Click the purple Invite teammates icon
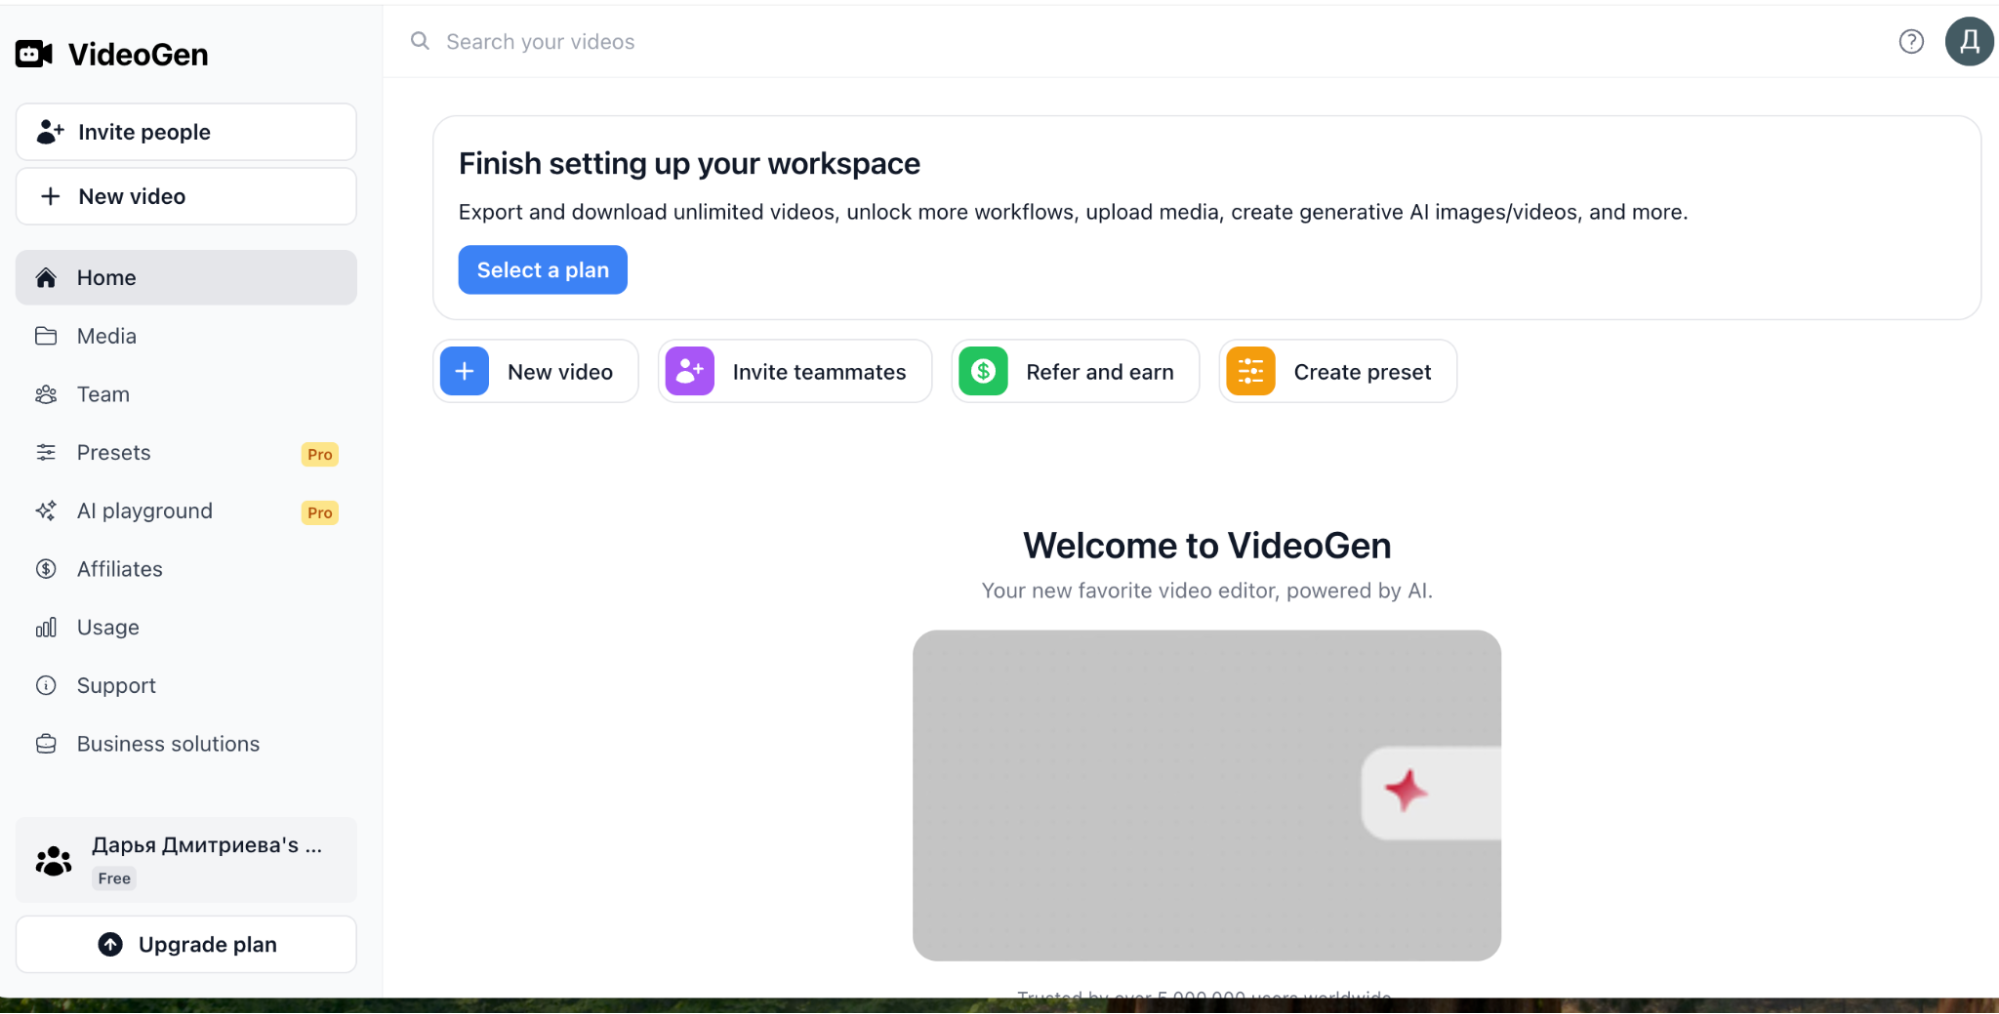This screenshot has width=1999, height=1014. point(690,372)
